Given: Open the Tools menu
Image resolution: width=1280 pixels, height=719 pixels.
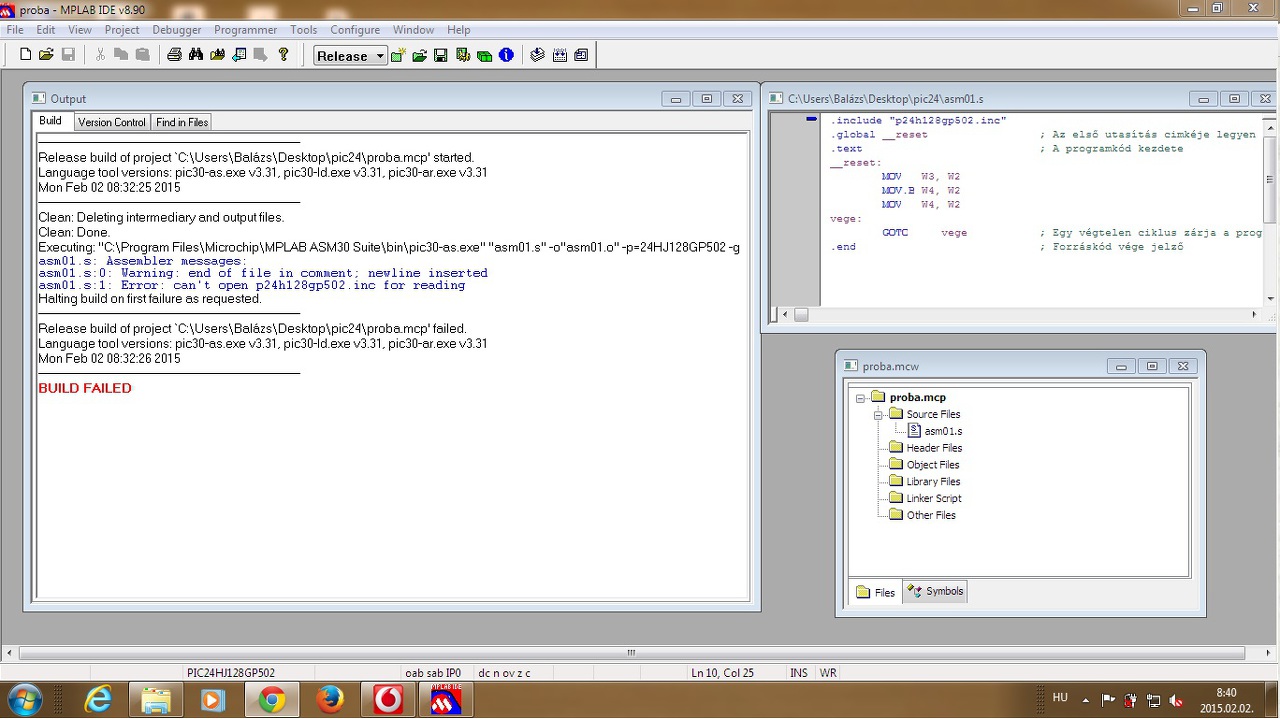Looking at the screenshot, I should click(x=304, y=30).
